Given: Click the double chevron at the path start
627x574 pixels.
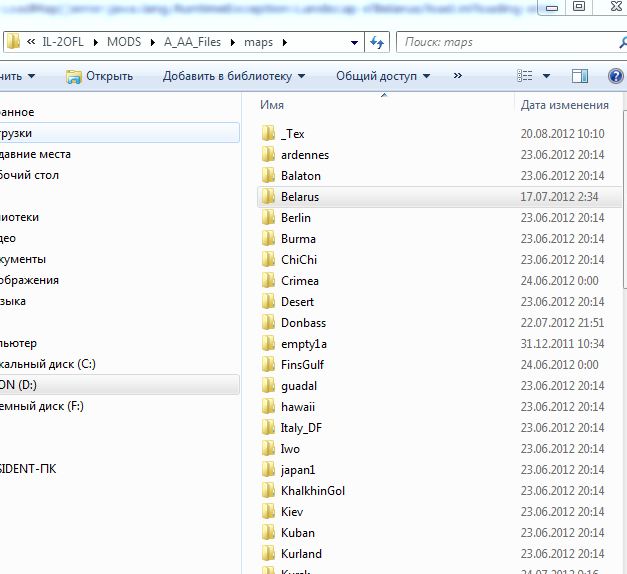Looking at the screenshot, I should point(31,42).
